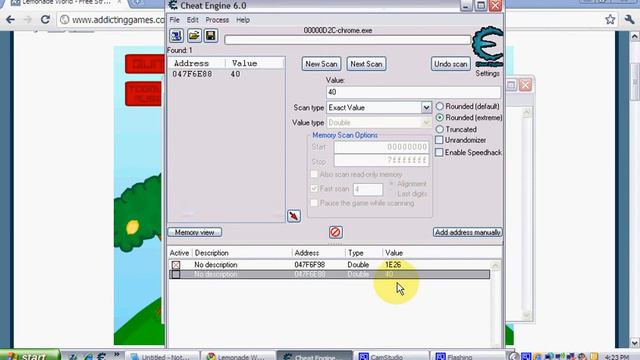Image resolution: width=640 pixels, height=360 pixels.
Task: Click the Start address field
Action: [x=381, y=147]
